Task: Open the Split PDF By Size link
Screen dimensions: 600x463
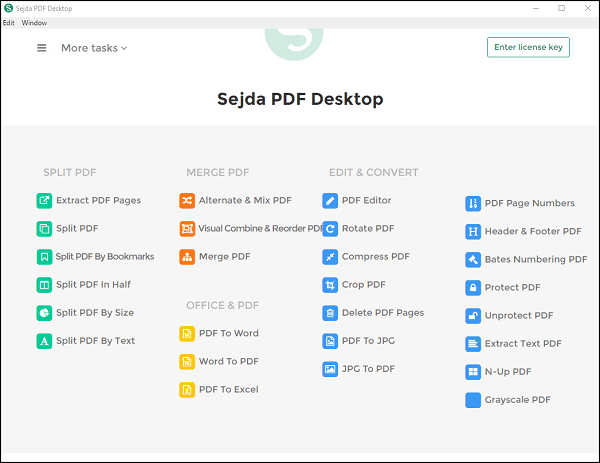Action: [x=95, y=313]
